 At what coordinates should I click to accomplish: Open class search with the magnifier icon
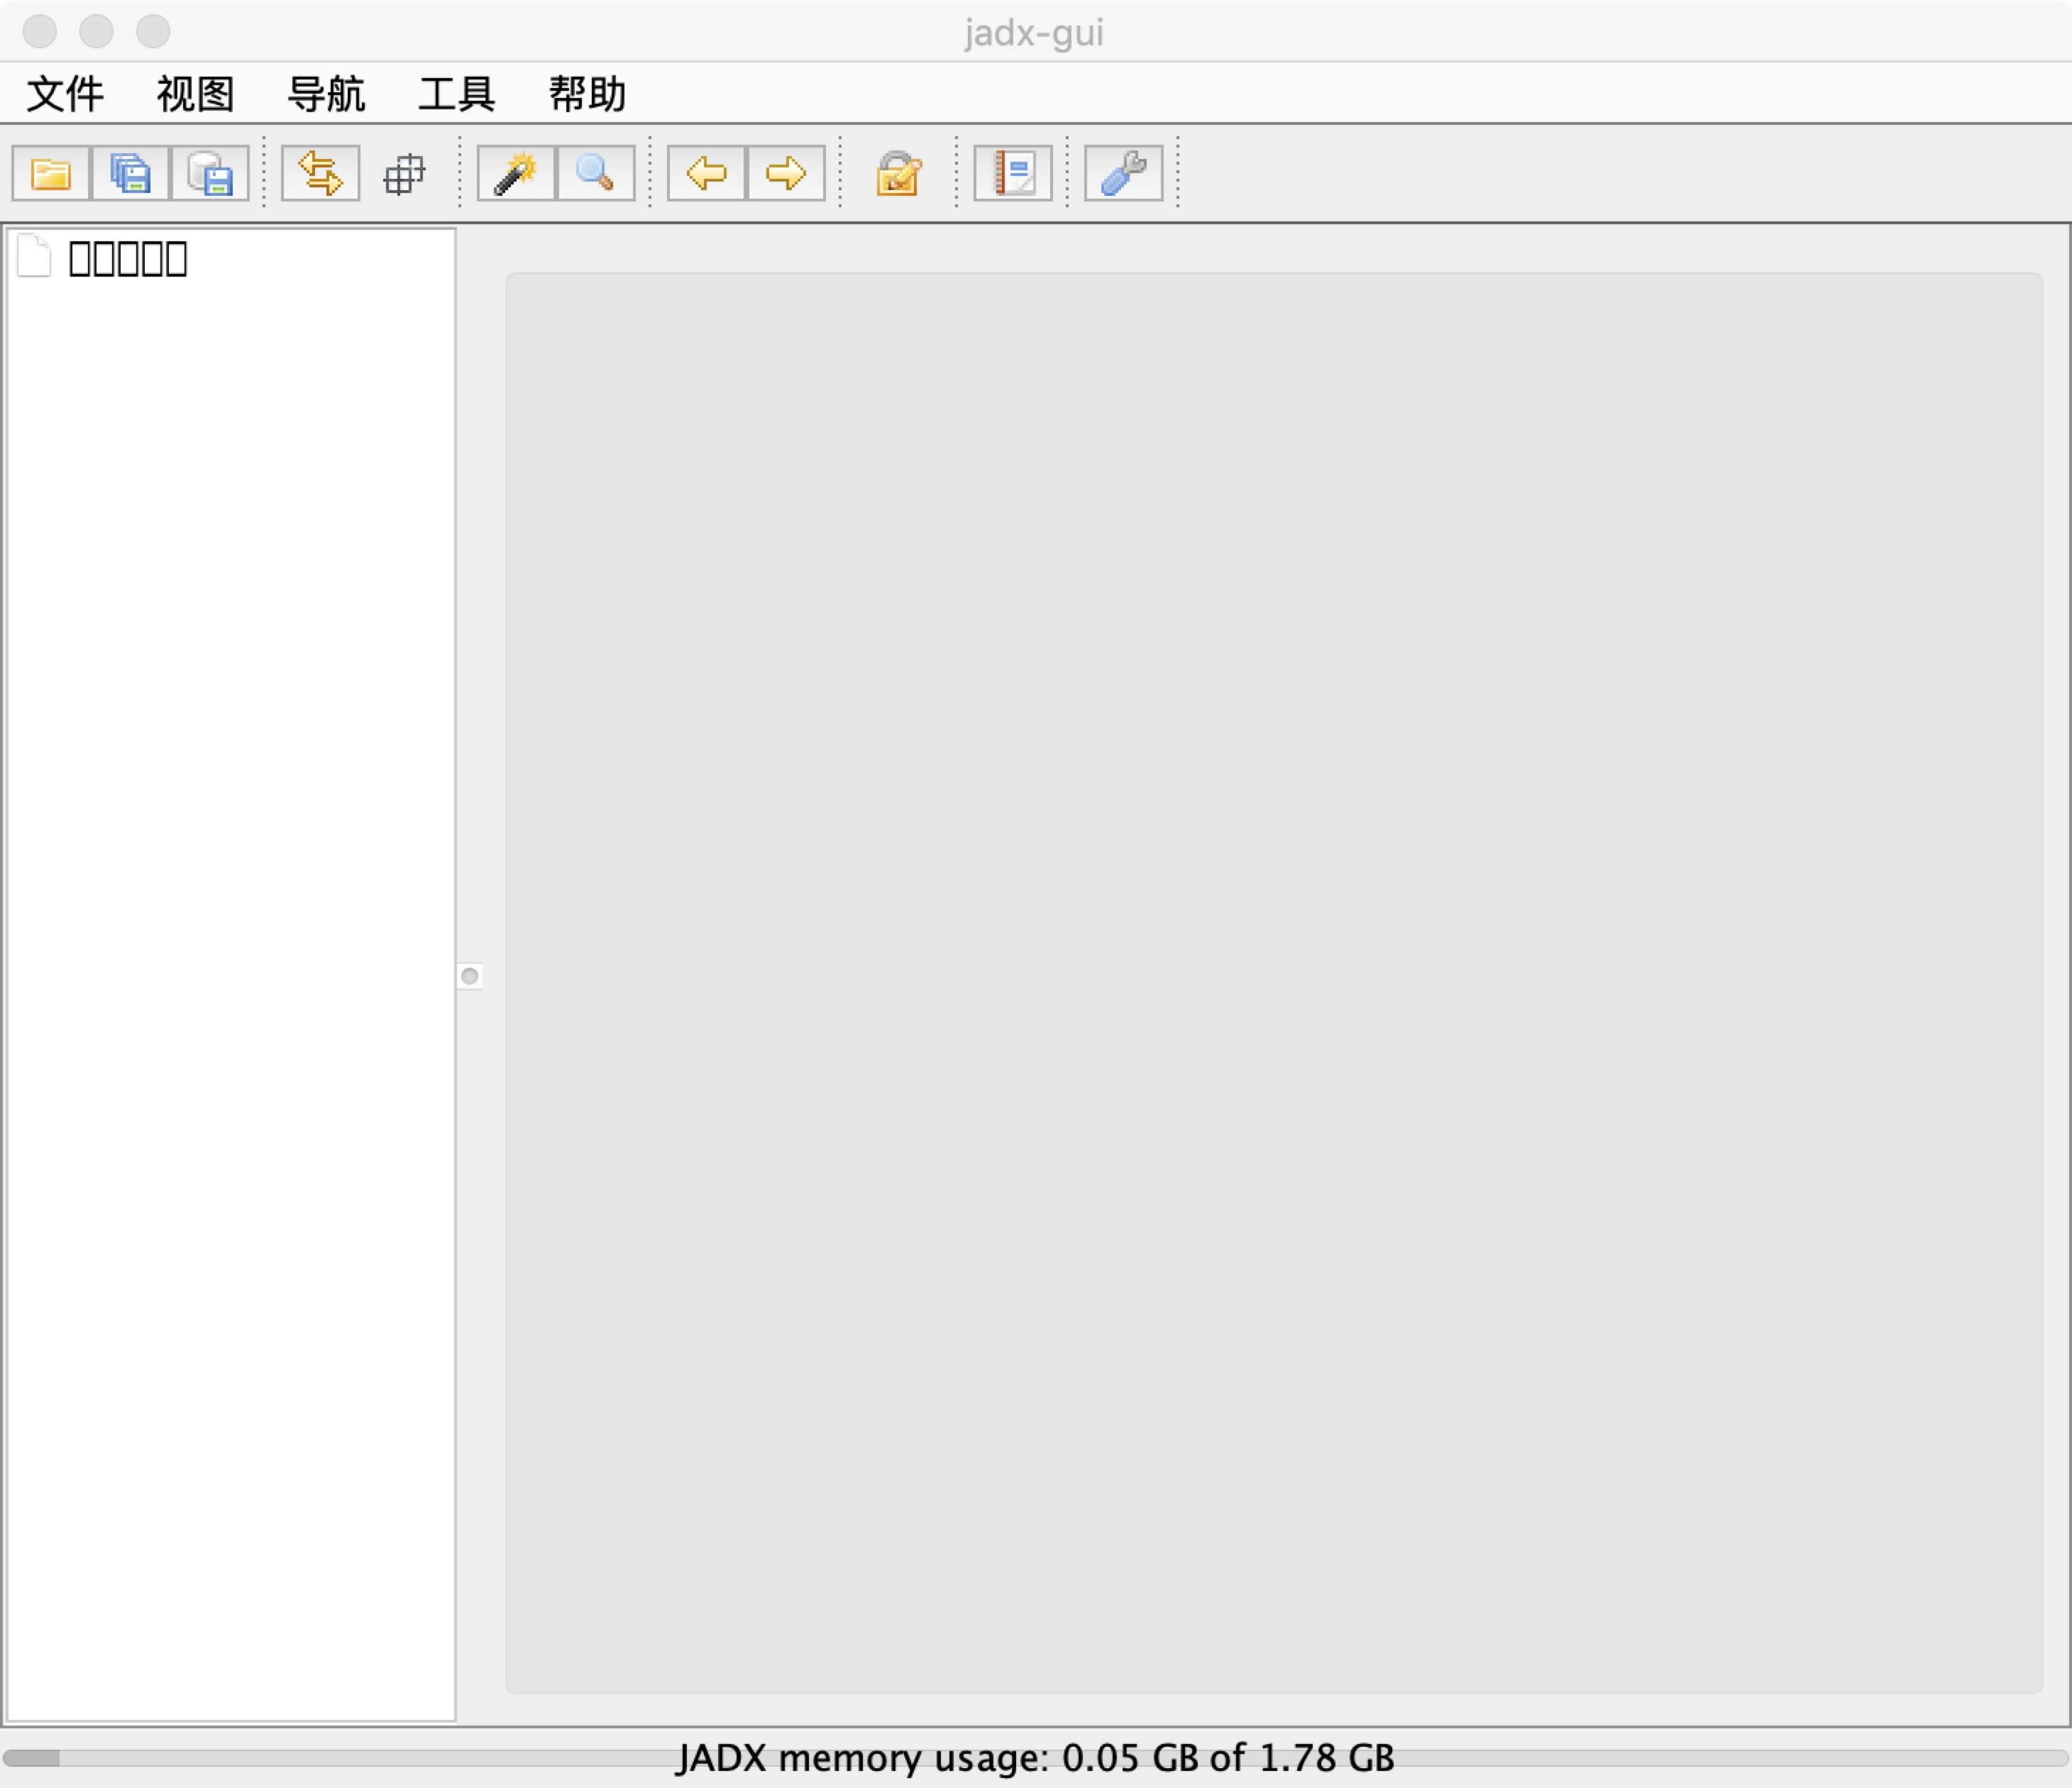point(595,174)
